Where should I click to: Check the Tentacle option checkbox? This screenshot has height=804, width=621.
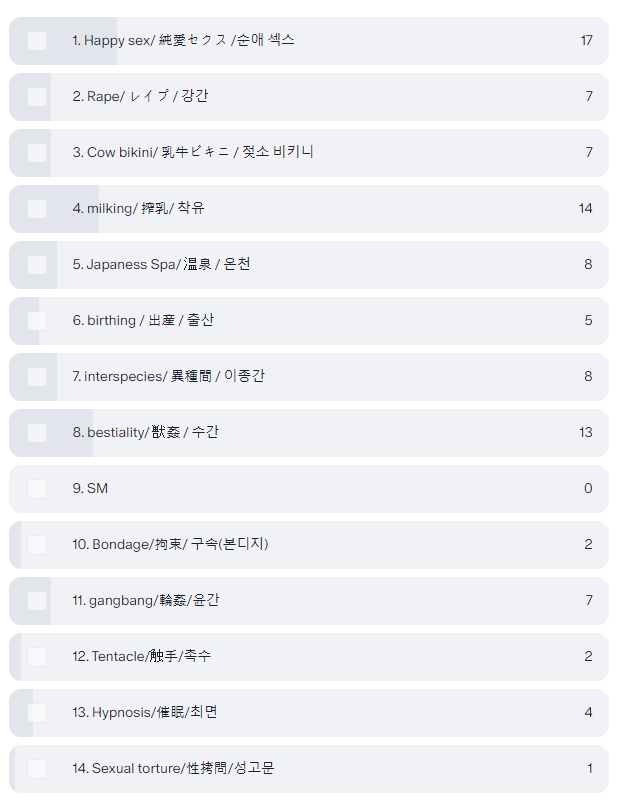click(37, 657)
